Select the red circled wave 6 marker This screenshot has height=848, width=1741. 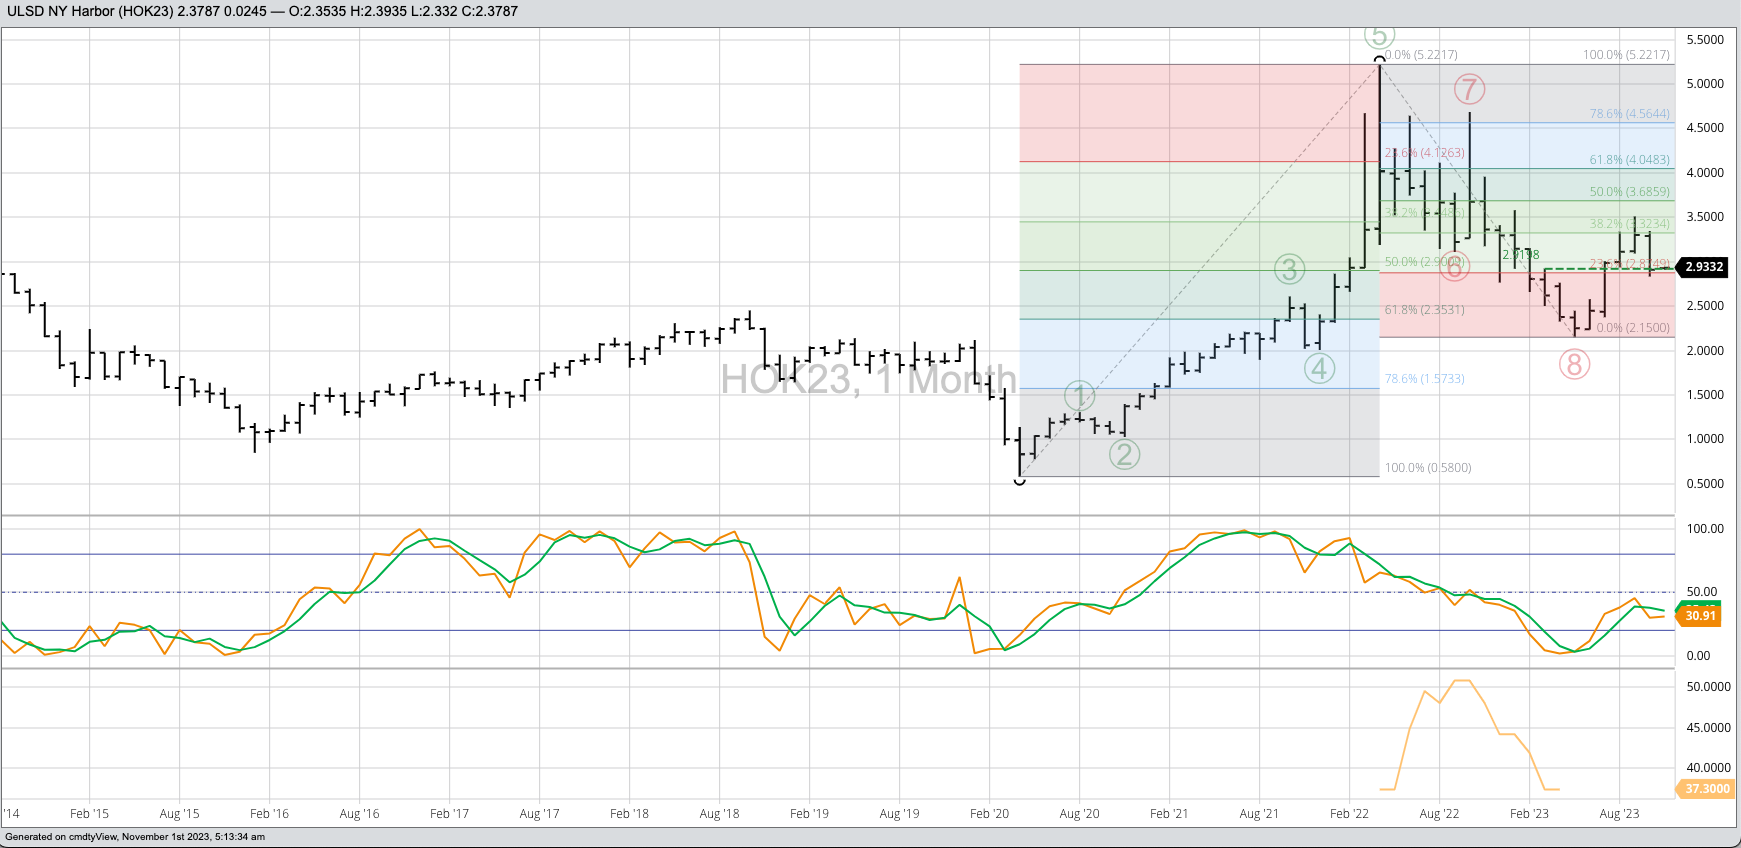pos(1454,267)
